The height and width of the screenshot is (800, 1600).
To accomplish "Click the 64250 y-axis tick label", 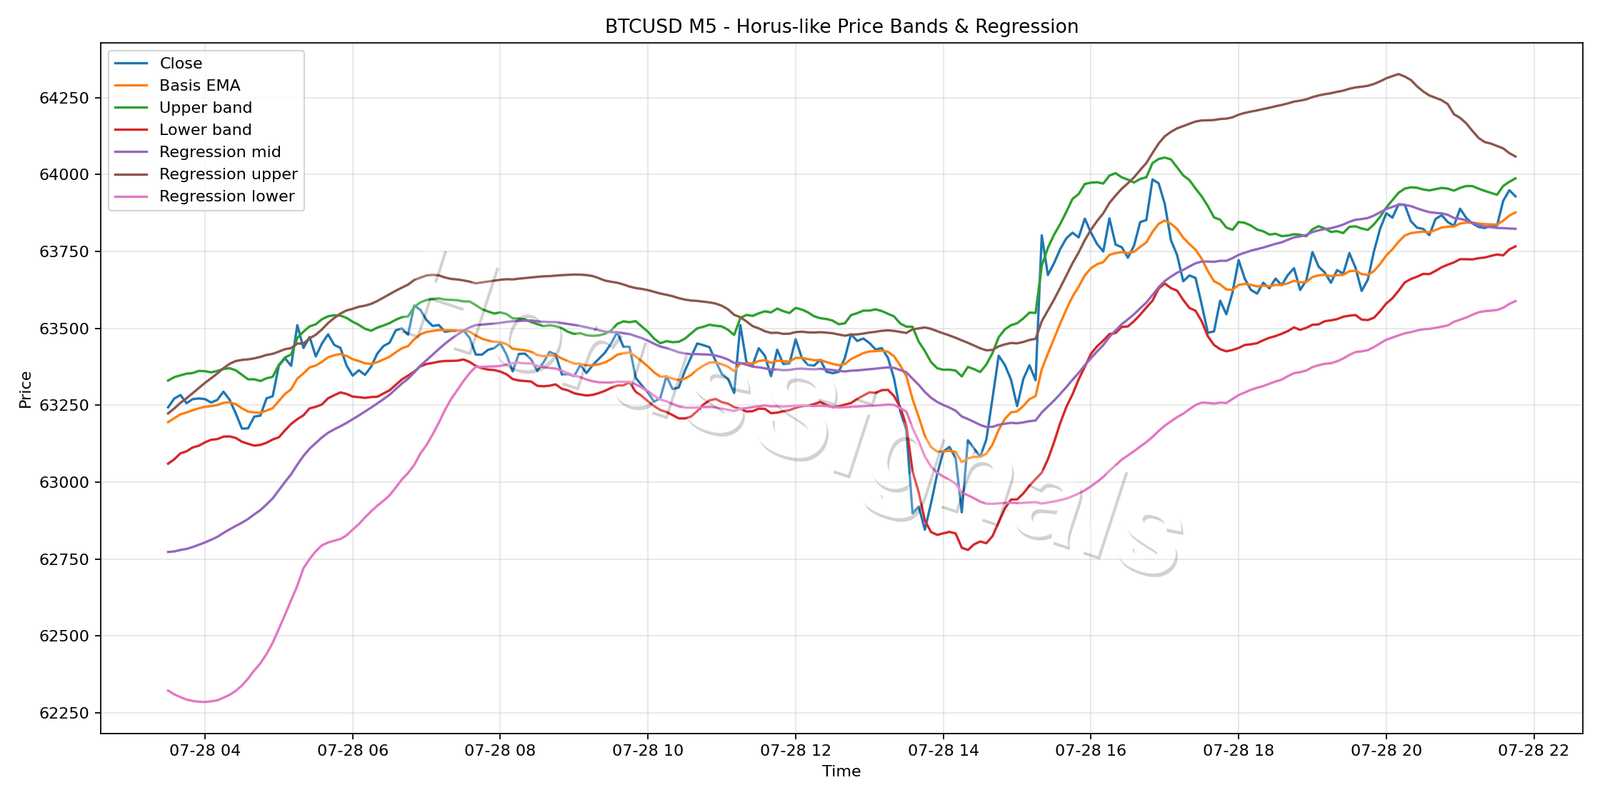I will point(66,98).
